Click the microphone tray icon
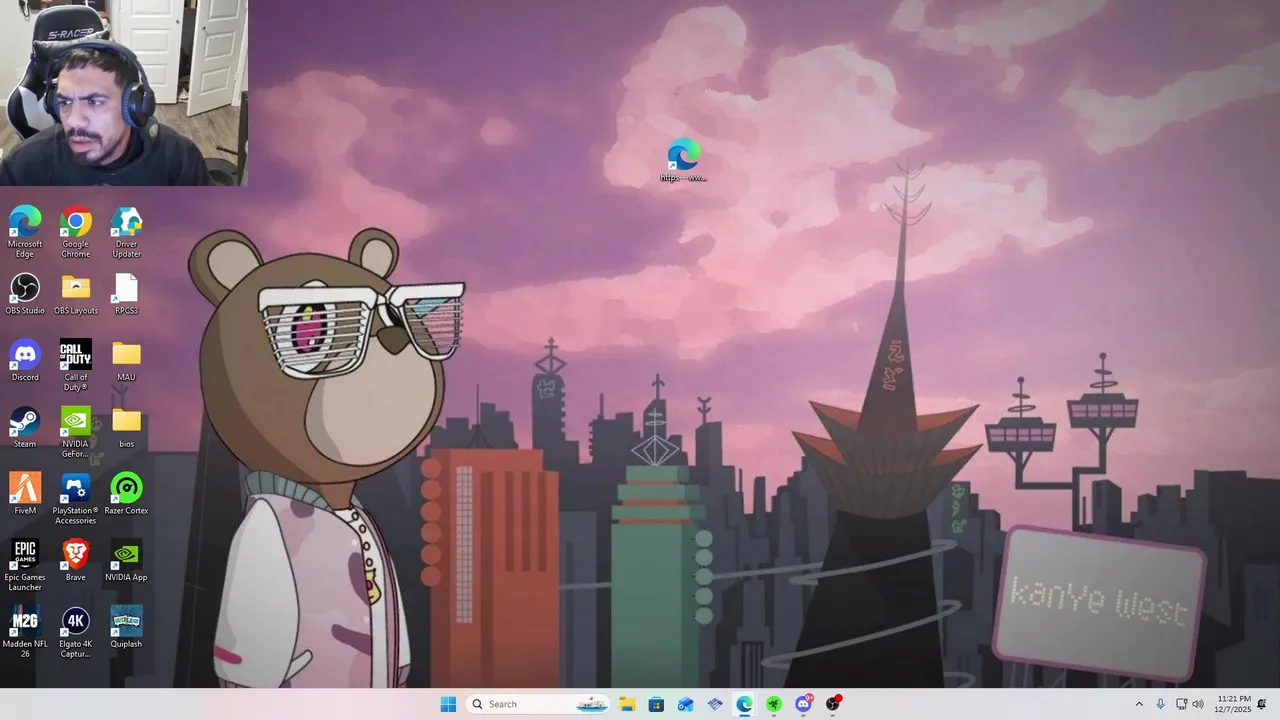The height and width of the screenshot is (720, 1280). (x=1160, y=704)
